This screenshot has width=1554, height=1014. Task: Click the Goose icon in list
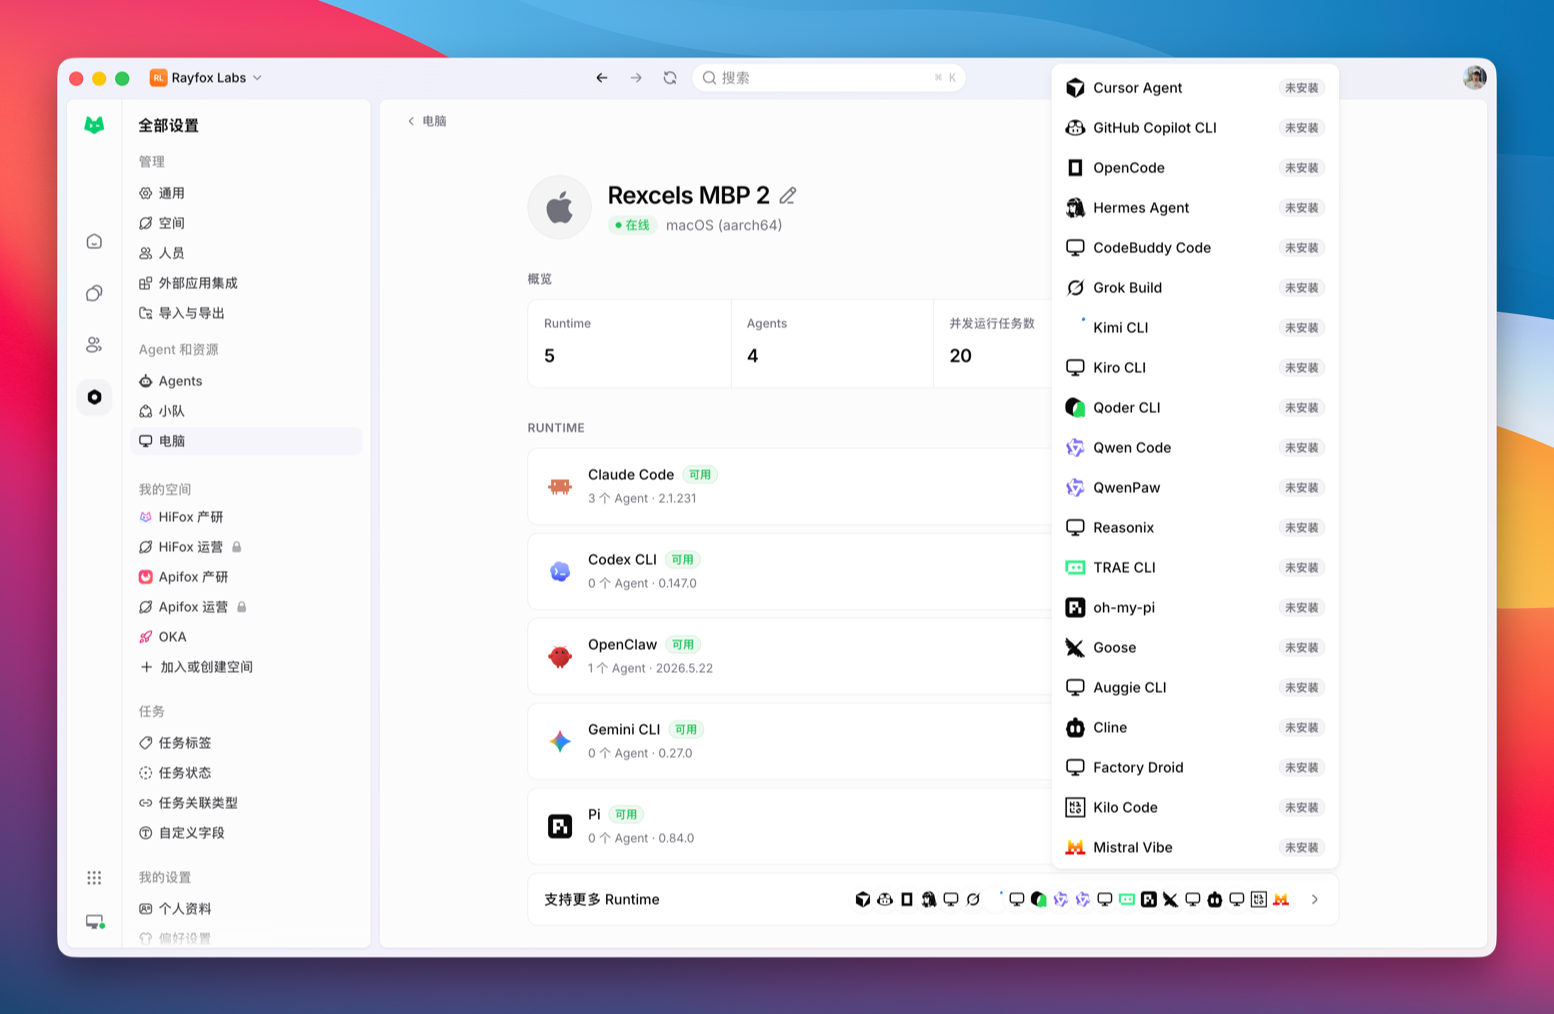pos(1075,648)
